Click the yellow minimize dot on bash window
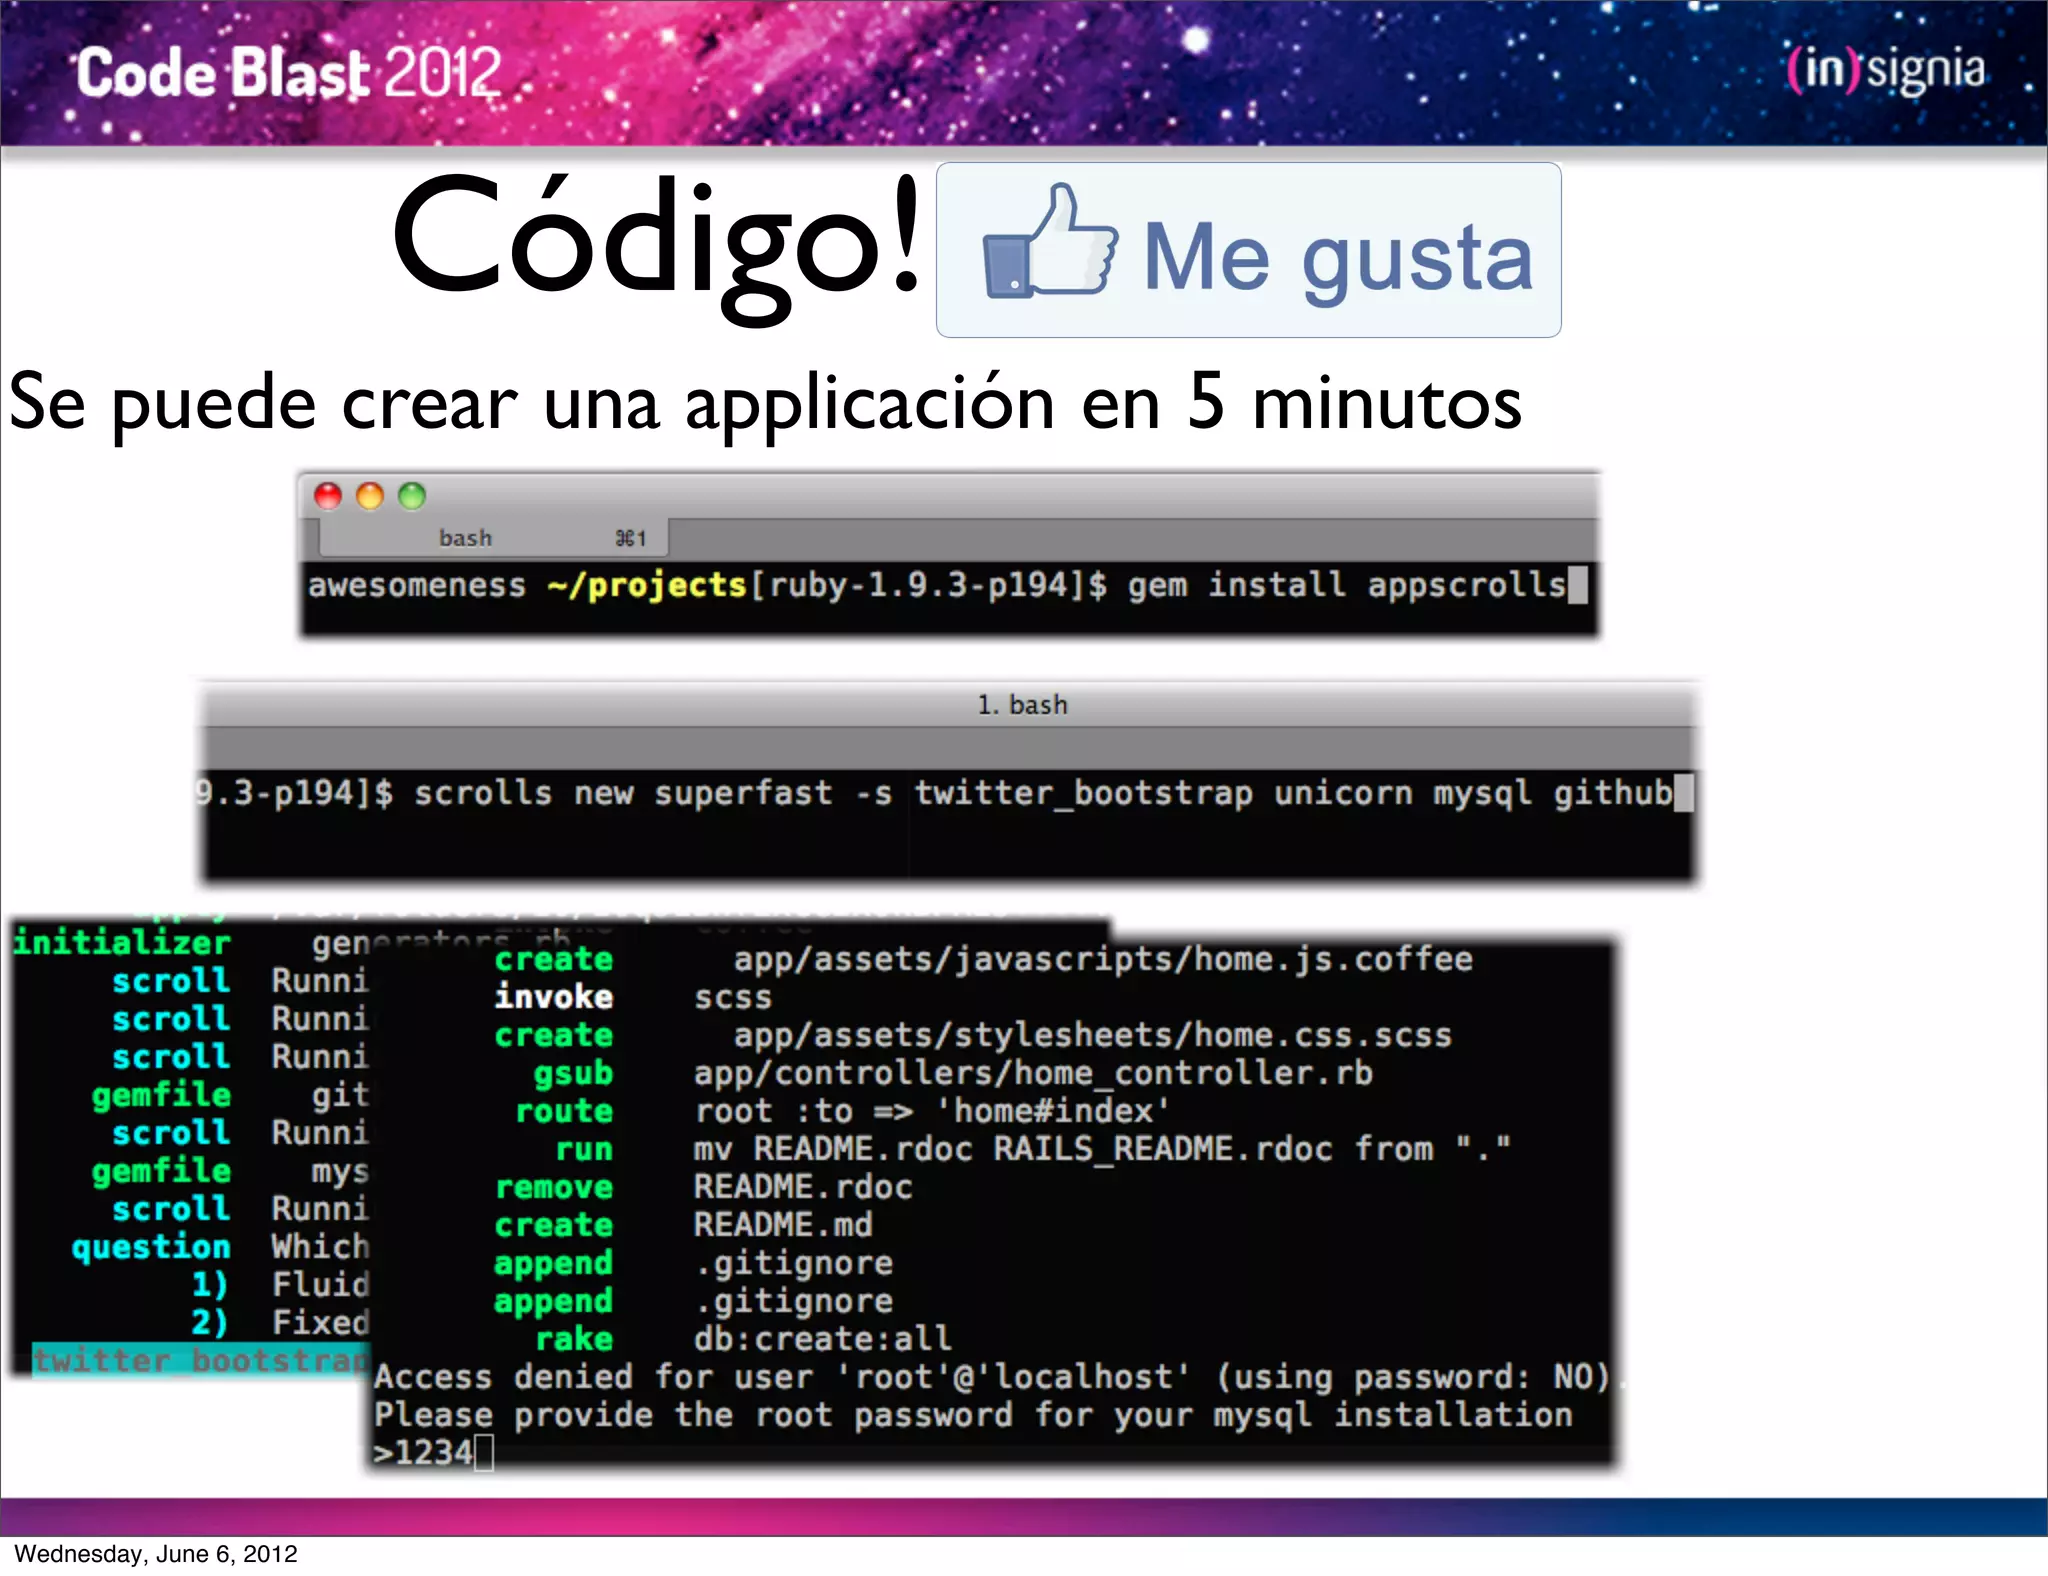The height and width of the screenshot is (1576, 2048). 370,496
